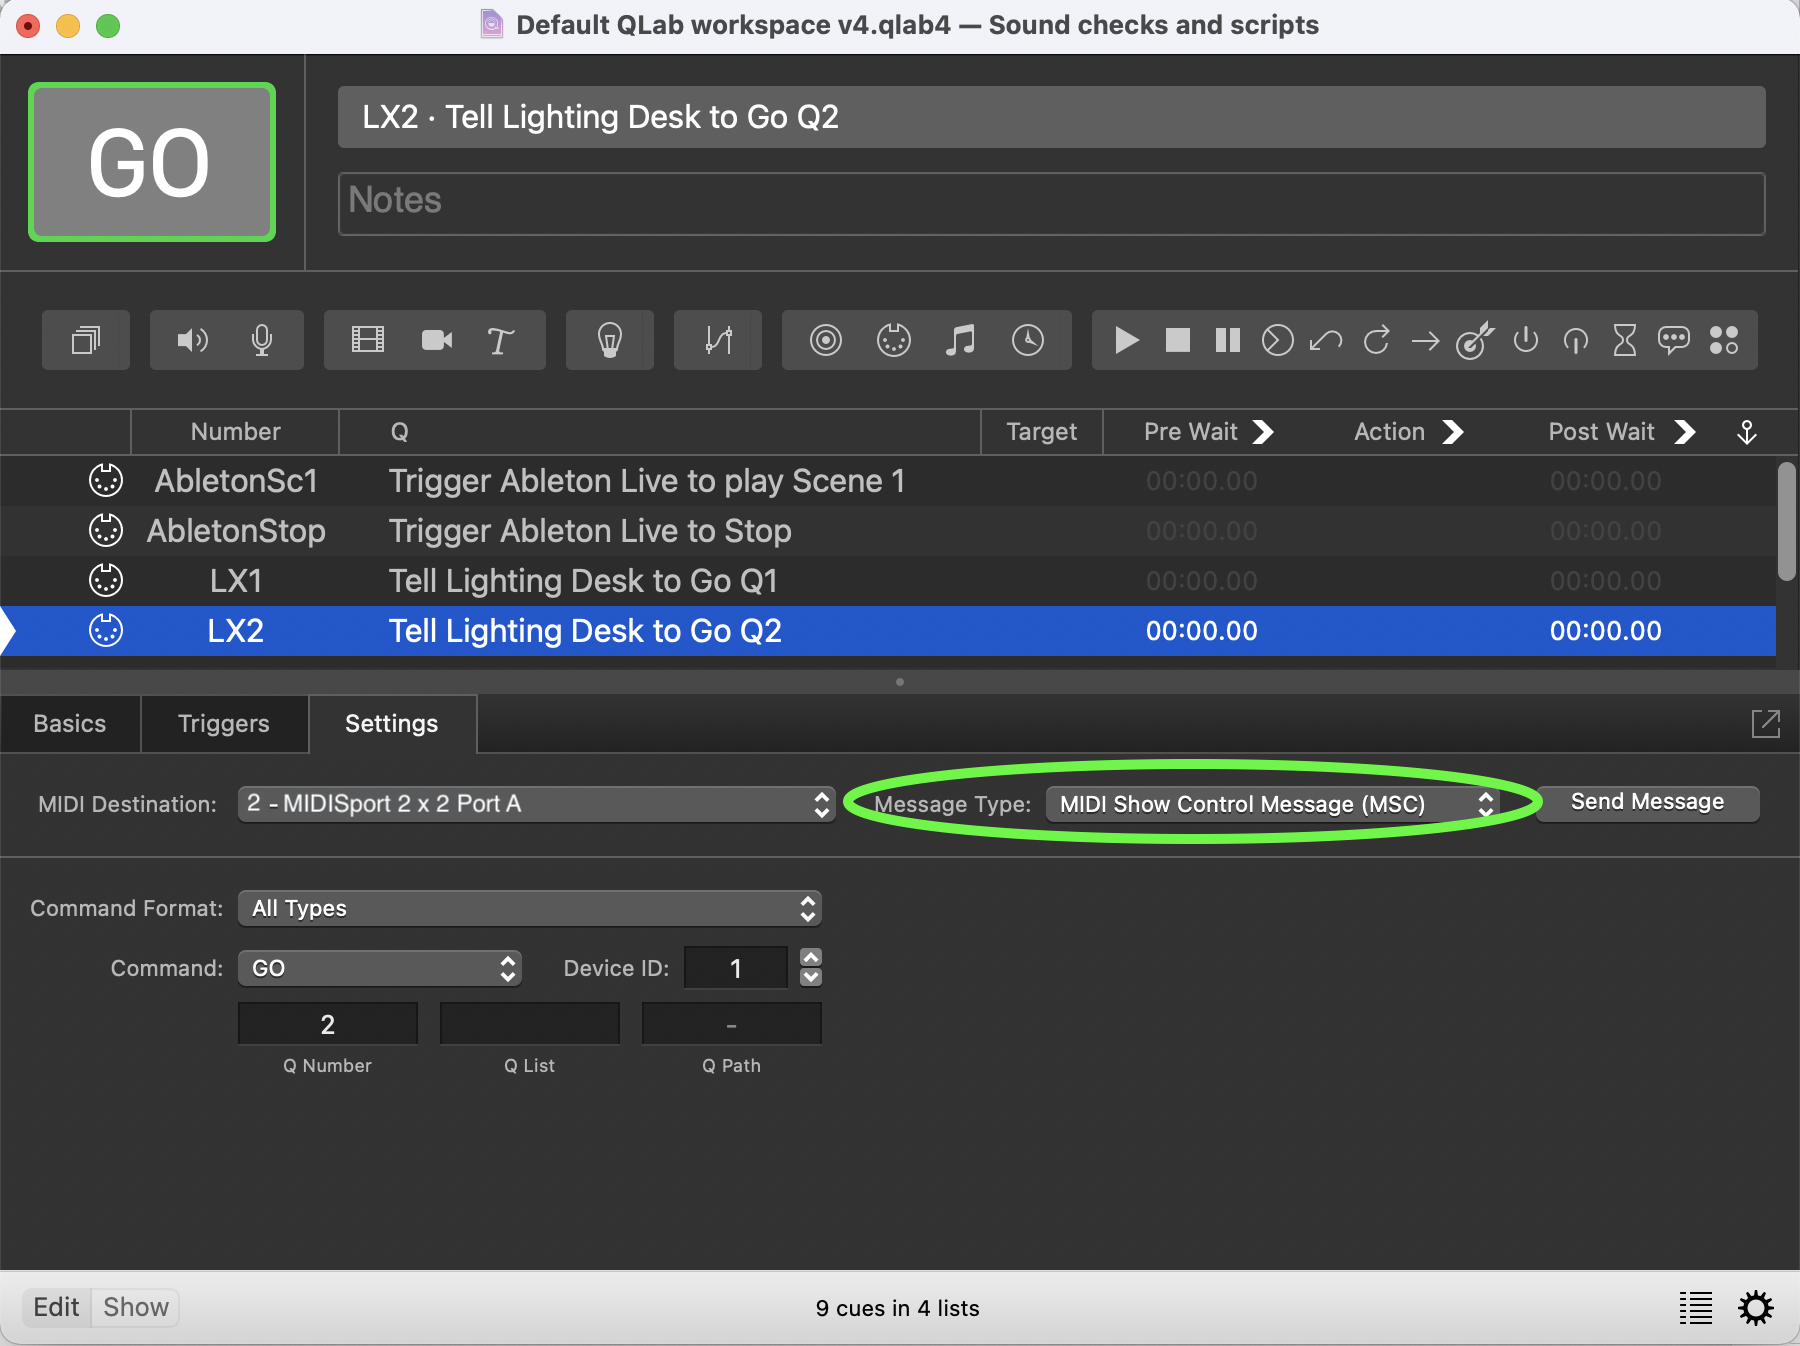Image resolution: width=1800 pixels, height=1346 pixels.
Task: Switch to the Triggers tab
Action: [x=223, y=723]
